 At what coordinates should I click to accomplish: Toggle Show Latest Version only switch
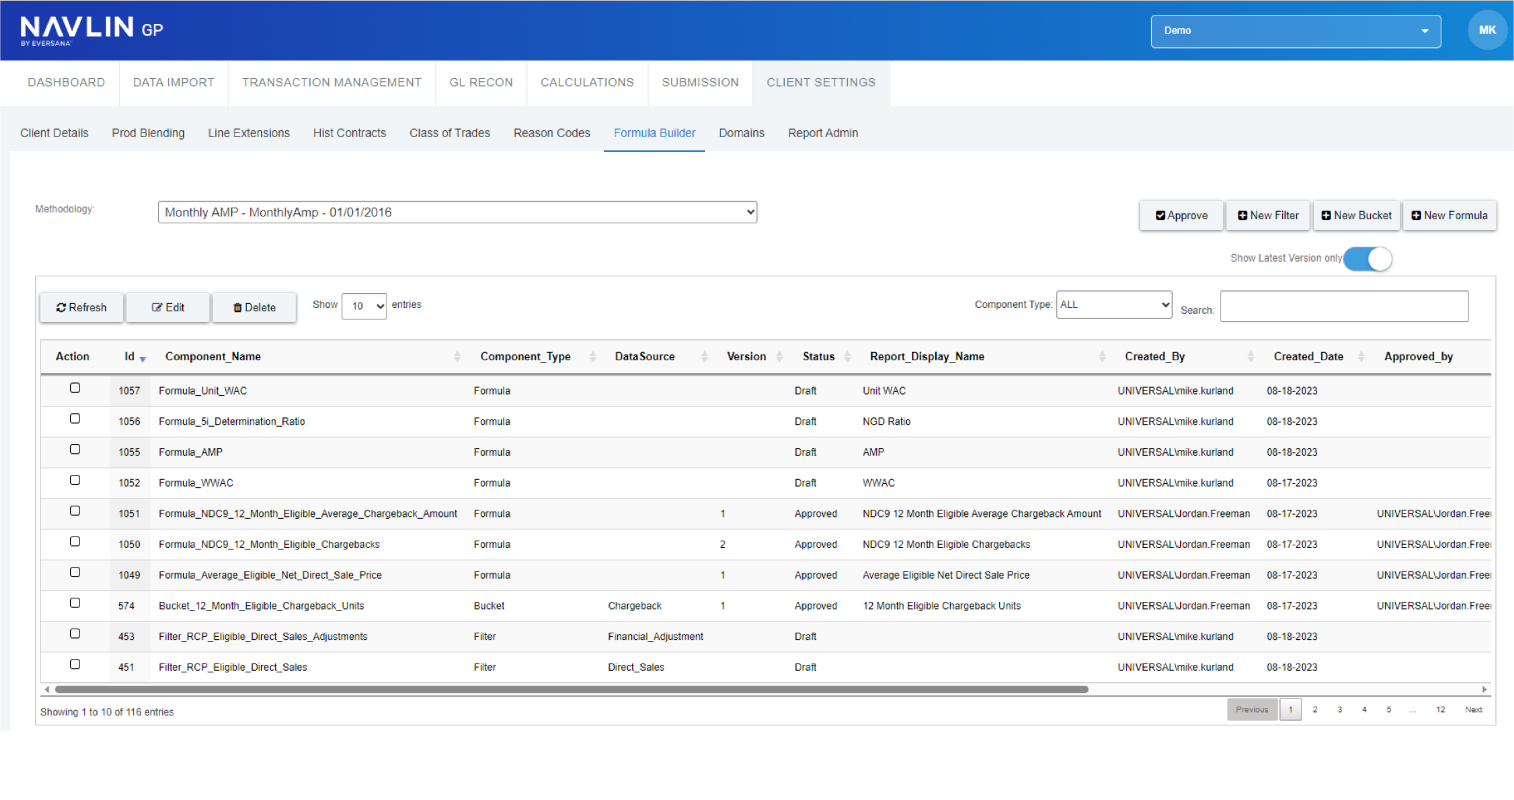[x=1367, y=259]
